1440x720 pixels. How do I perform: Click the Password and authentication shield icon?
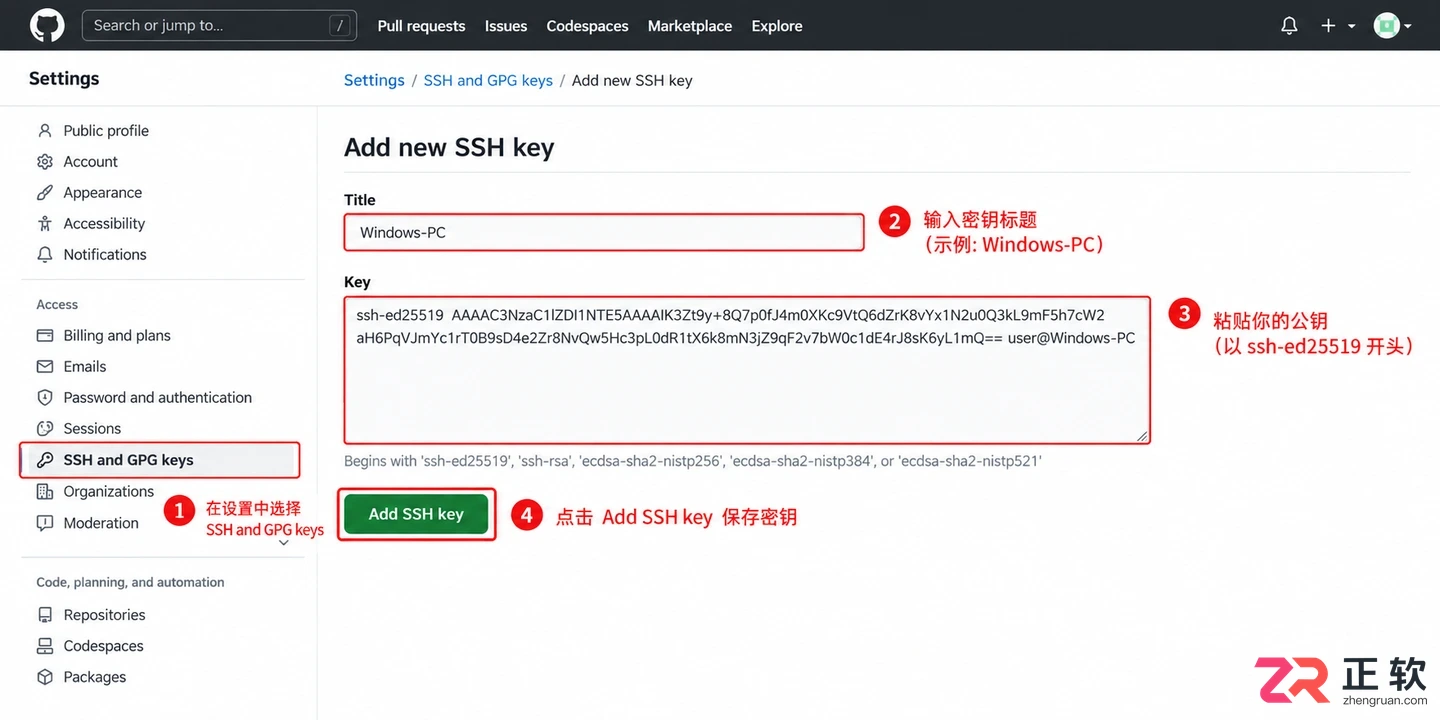pyautogui.click(x=44, y=398)
